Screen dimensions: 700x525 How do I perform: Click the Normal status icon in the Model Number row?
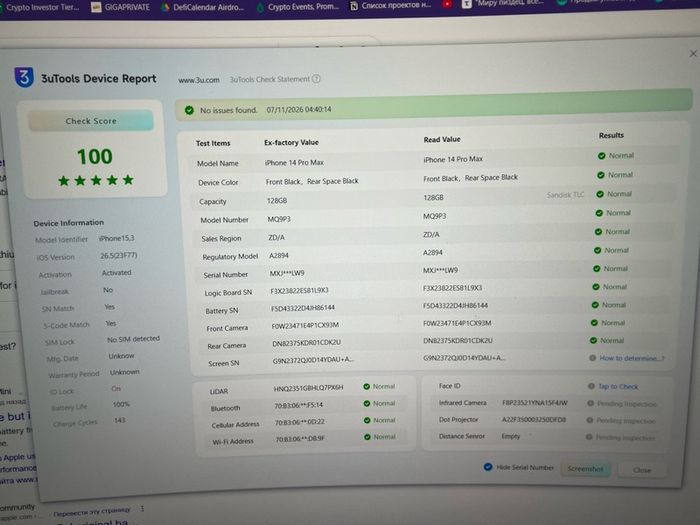pos(599,213)
